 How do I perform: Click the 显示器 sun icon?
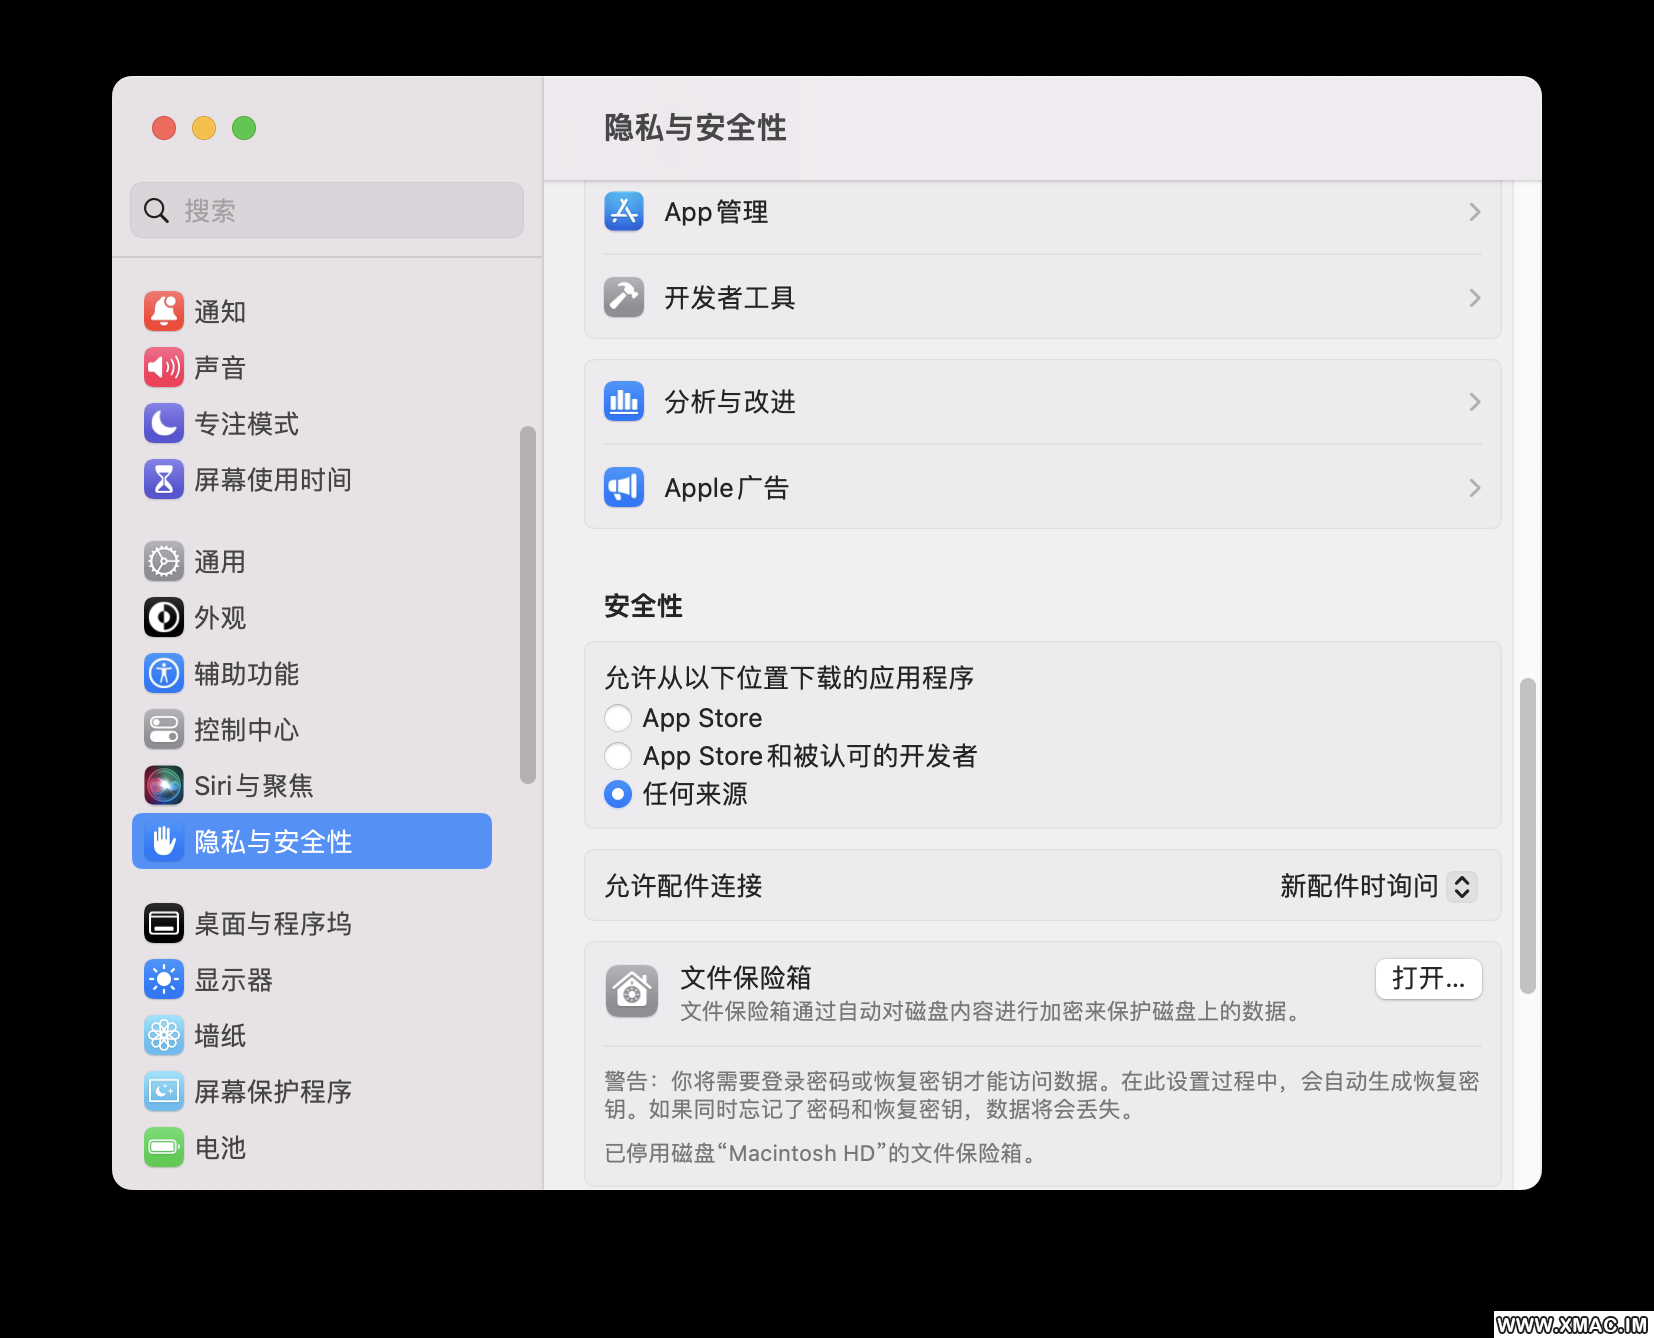pyautogui.click(x=164, y=979)
